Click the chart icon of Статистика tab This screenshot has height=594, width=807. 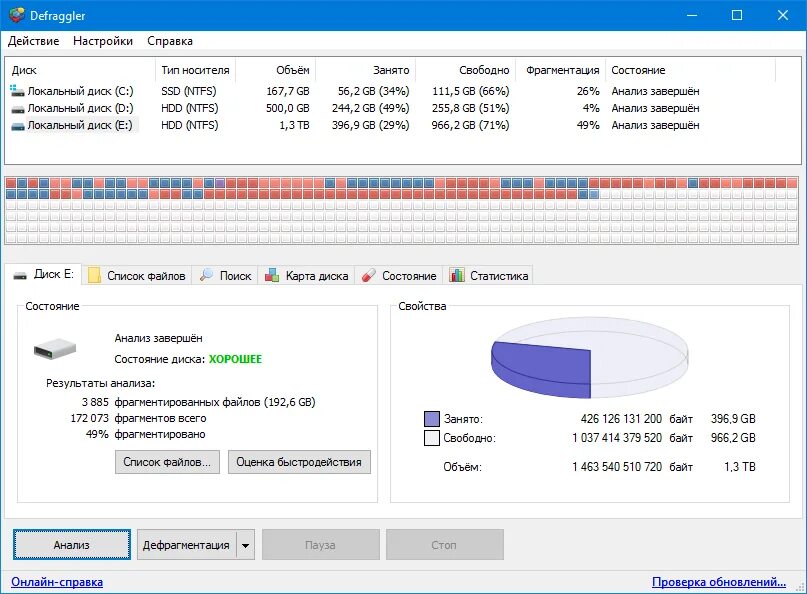(457, 275)
